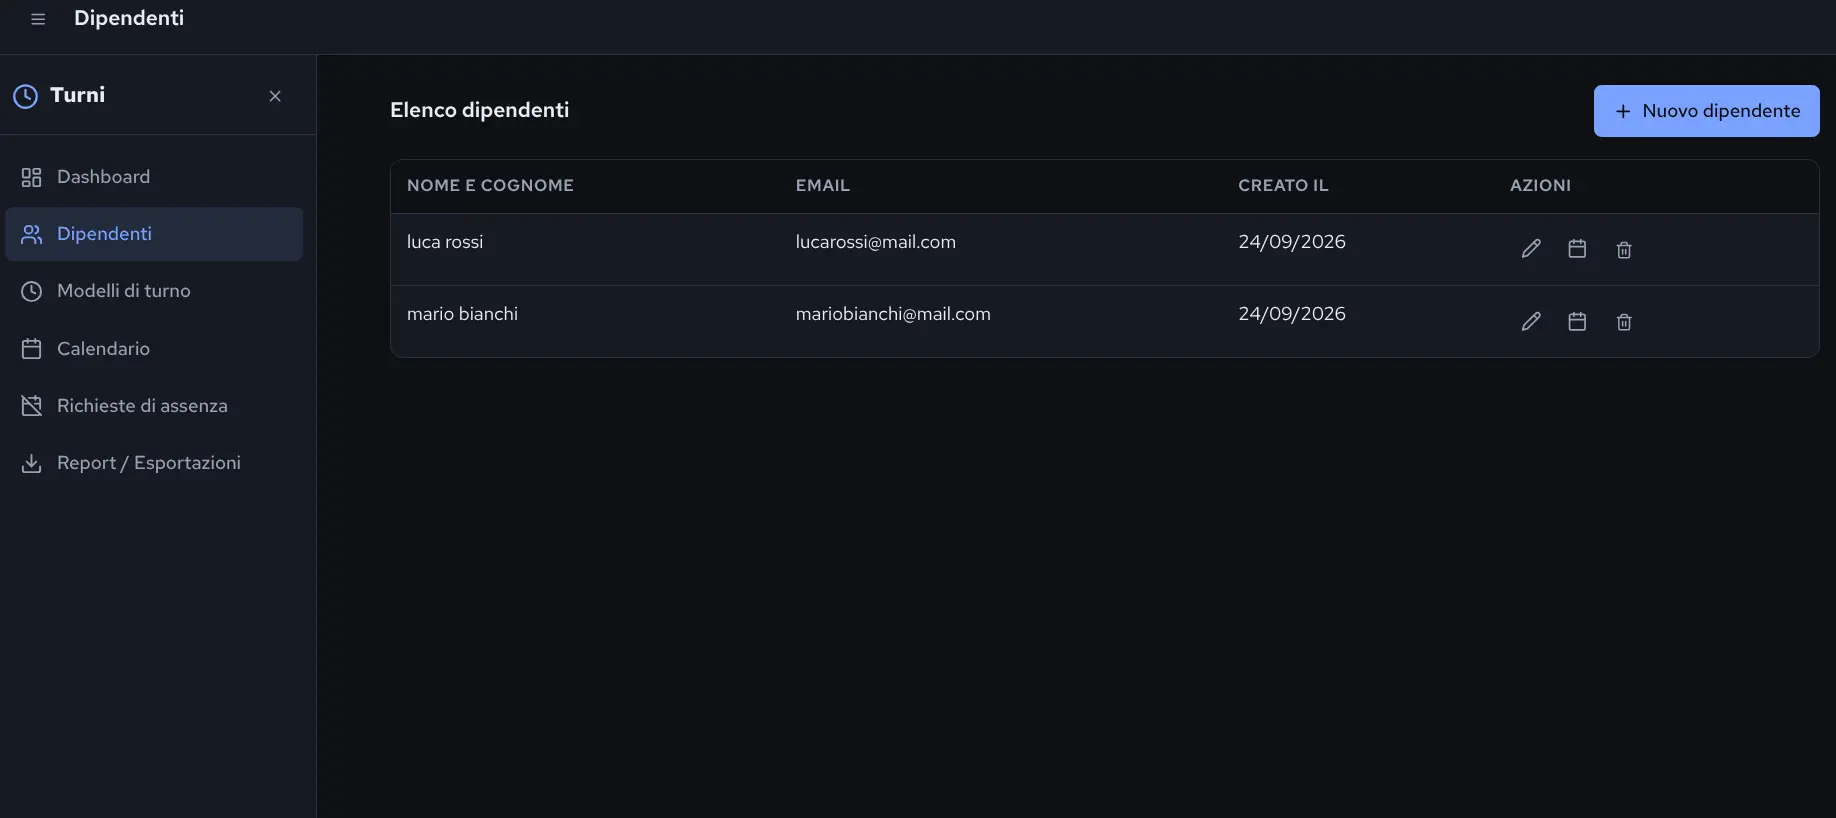
Task: Click the Turni clock logo icon
Action: point(25,96)
